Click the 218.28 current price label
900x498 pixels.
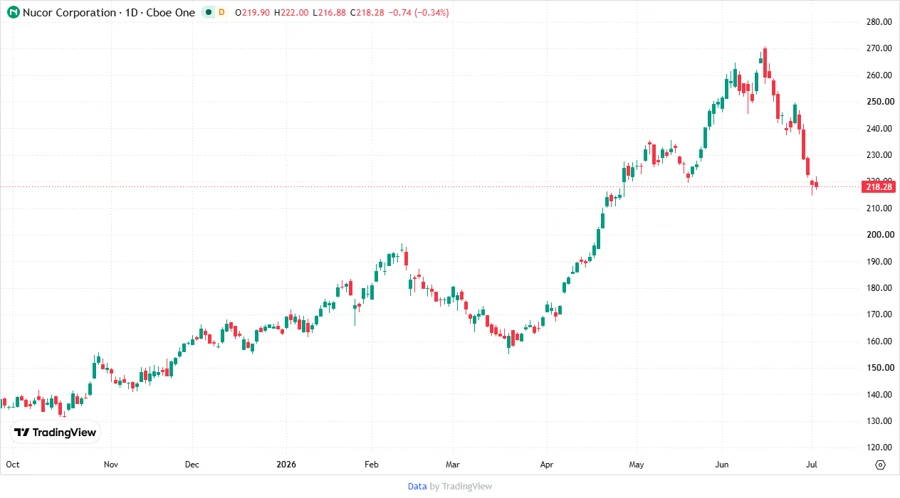pos(879,187)
